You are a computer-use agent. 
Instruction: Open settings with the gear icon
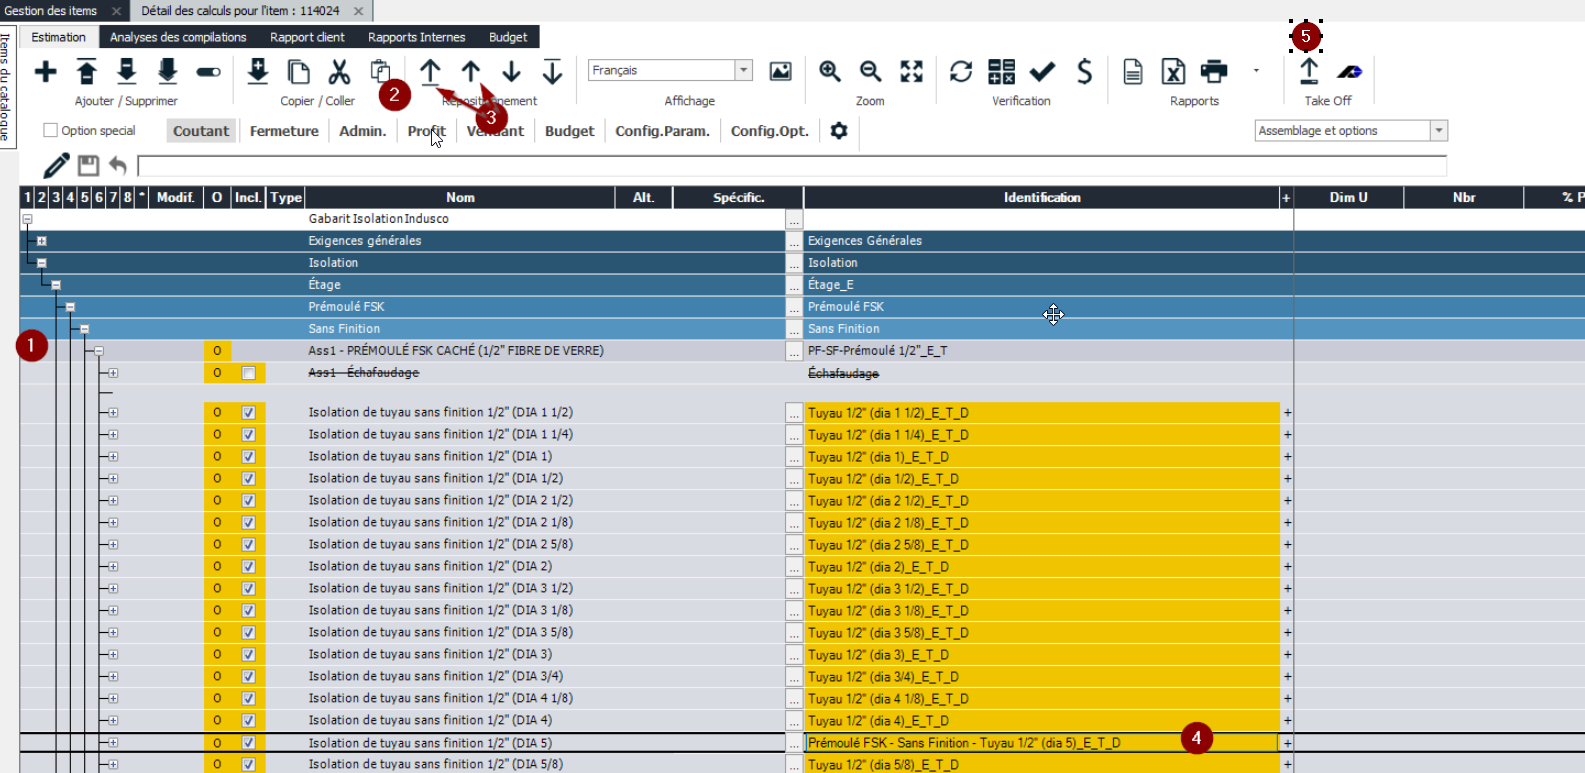839,131
